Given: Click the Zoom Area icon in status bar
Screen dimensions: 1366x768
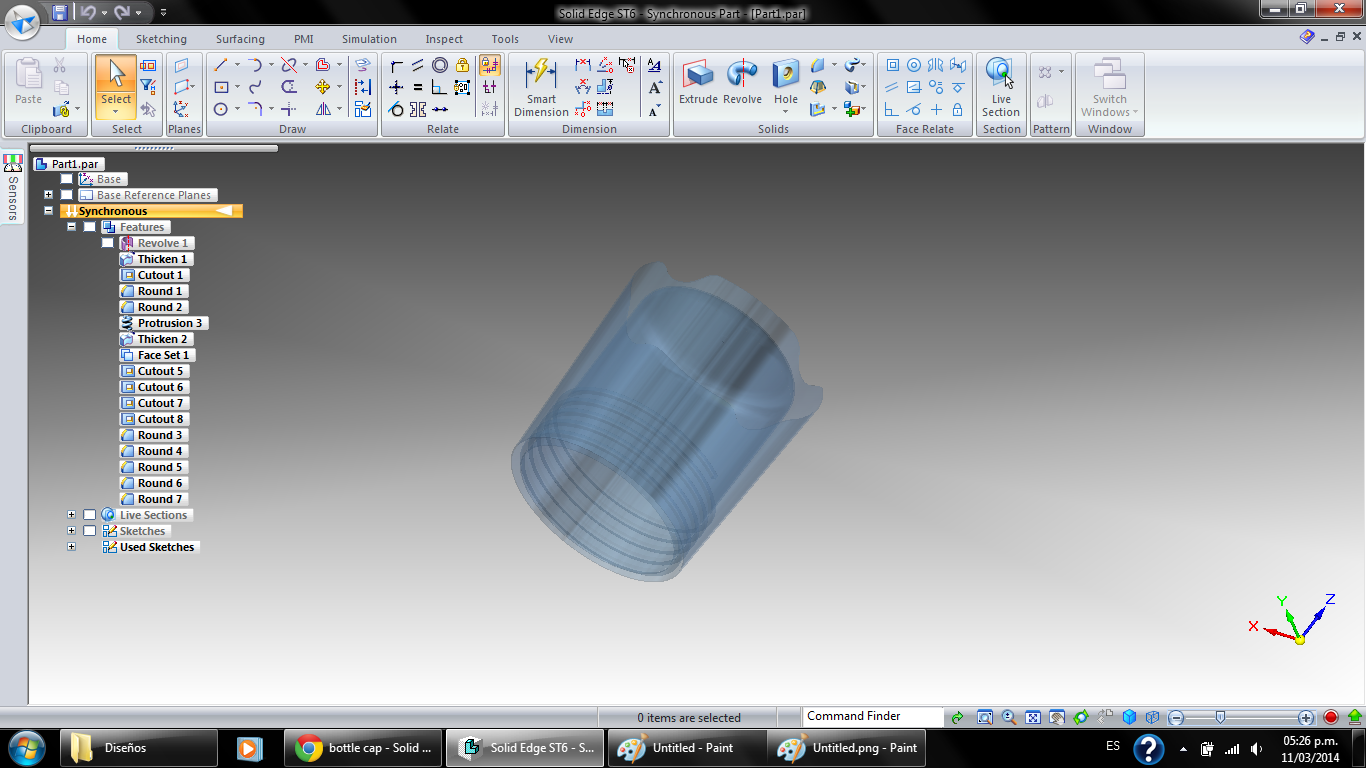Looking at the screenshot, I should click(x=984, y=717).
